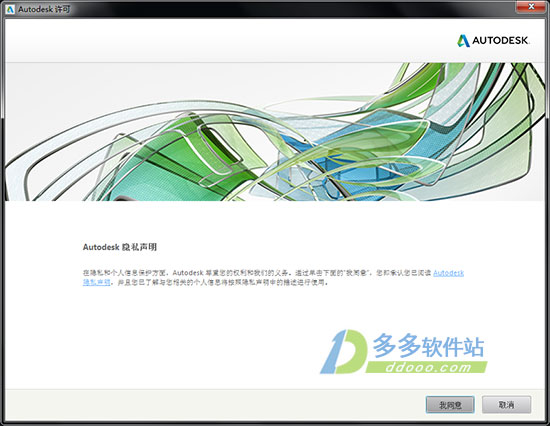Open the Autodesk 隐私声明 privacy statement link
This screenshot has width=550, height=426.
click(449, 273)
